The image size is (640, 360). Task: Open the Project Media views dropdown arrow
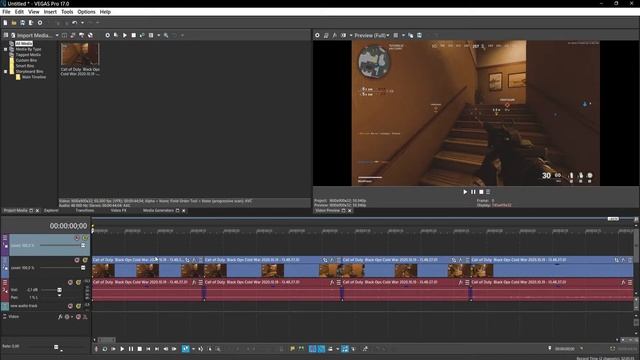coord(159,36)
